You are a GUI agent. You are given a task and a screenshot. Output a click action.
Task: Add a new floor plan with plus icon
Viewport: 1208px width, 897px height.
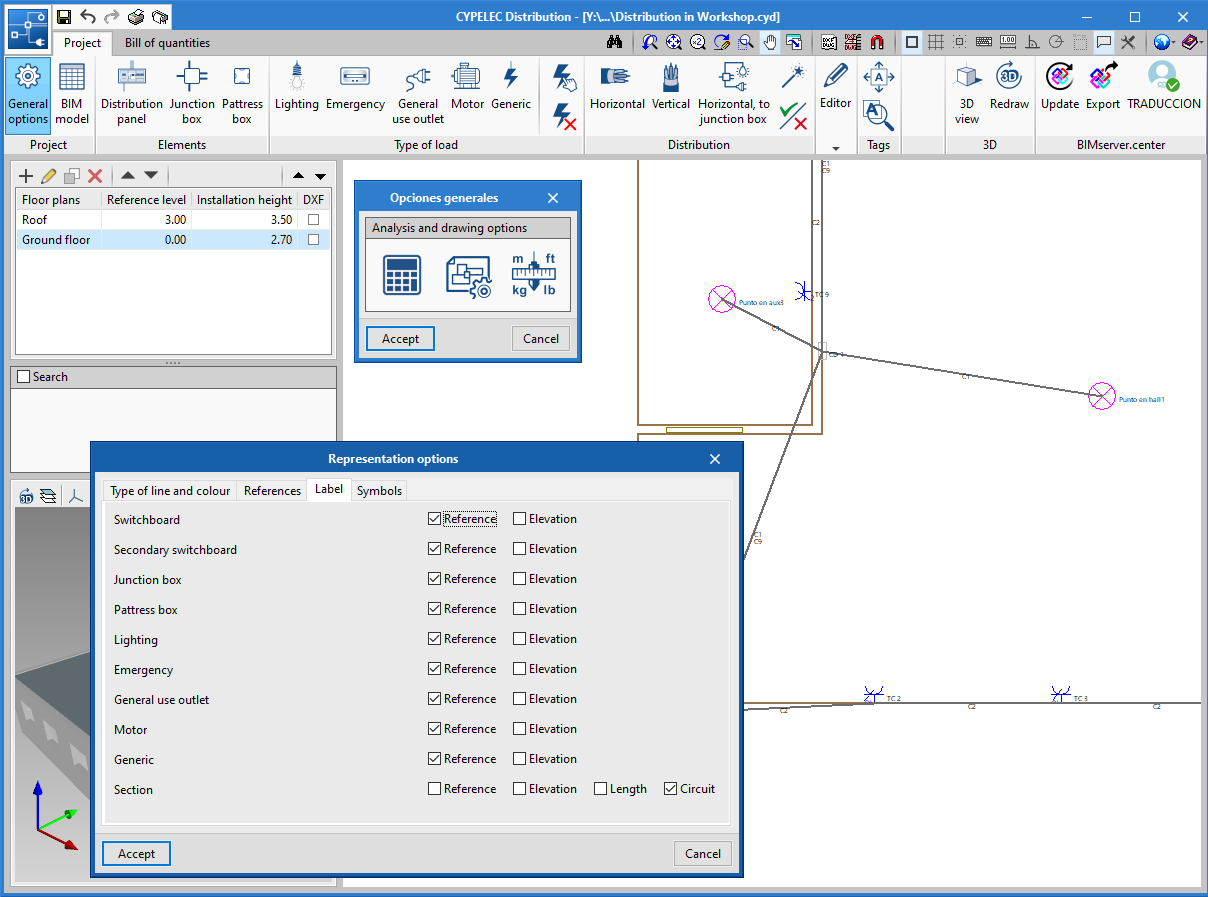pos(27,176)
